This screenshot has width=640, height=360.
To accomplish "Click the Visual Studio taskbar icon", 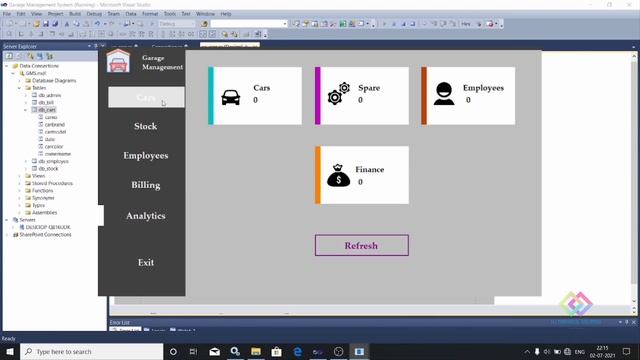I will 318,351.
